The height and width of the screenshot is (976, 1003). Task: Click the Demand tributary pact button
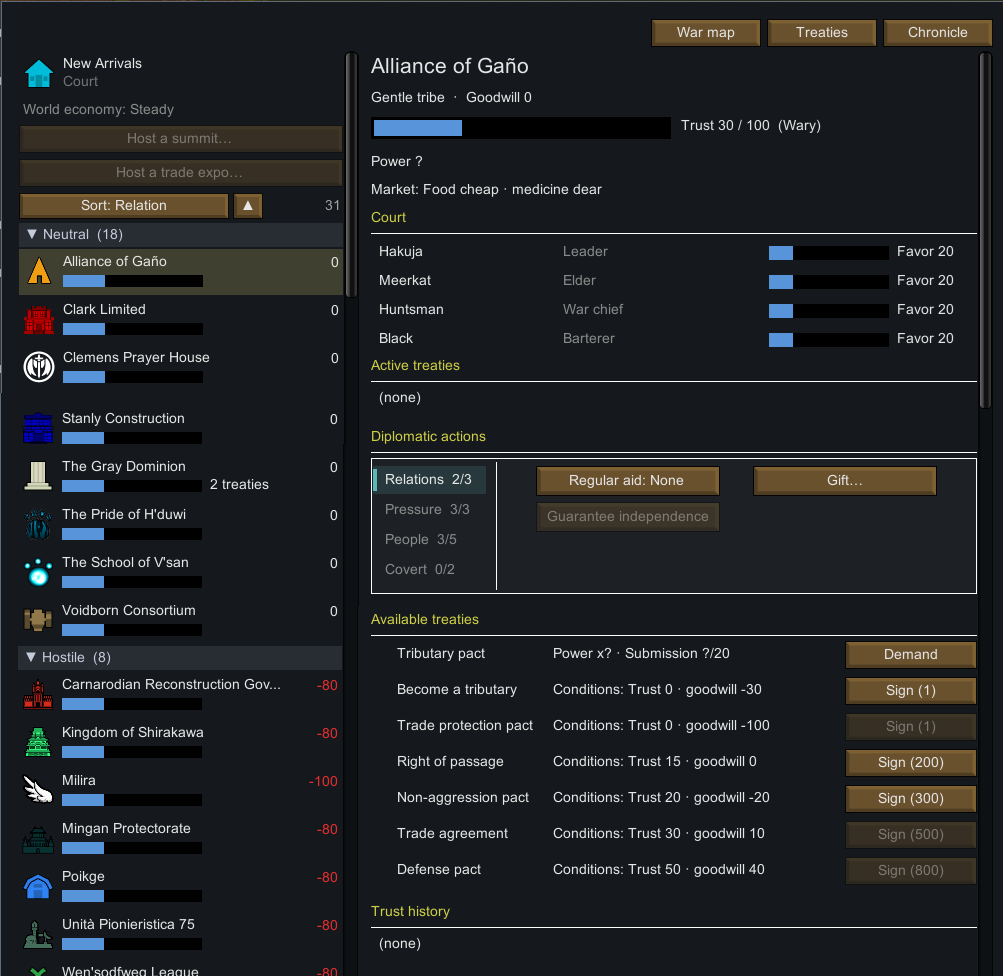point(910,654)
